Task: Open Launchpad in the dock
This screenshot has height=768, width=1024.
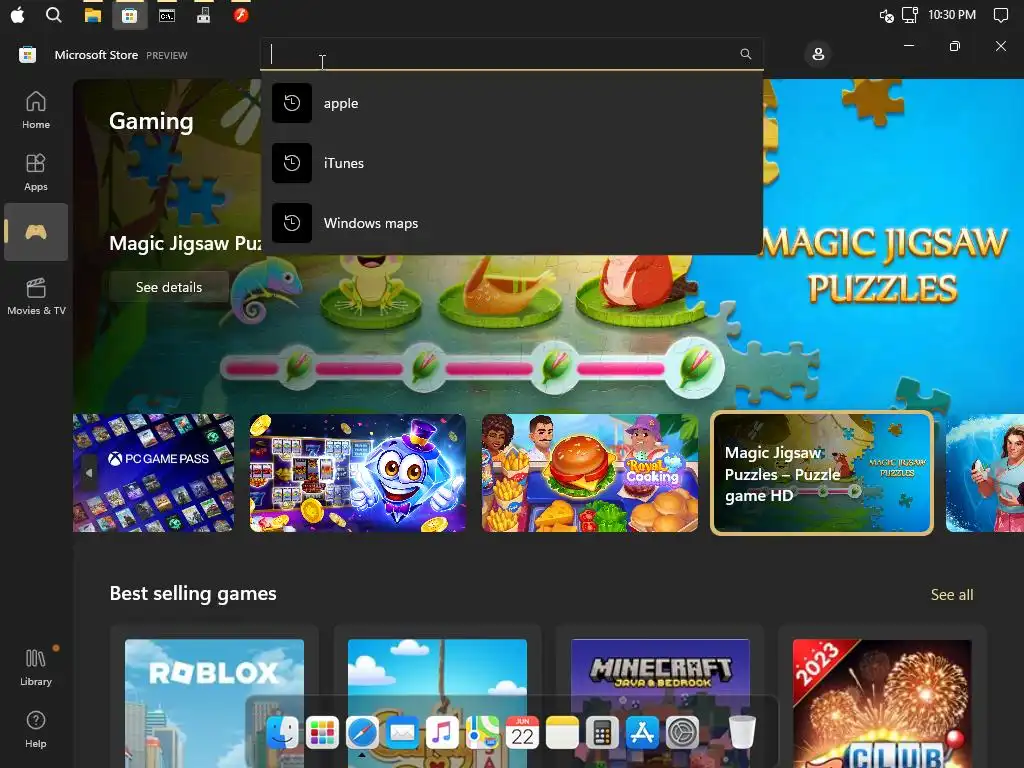Action: (322, 732)
